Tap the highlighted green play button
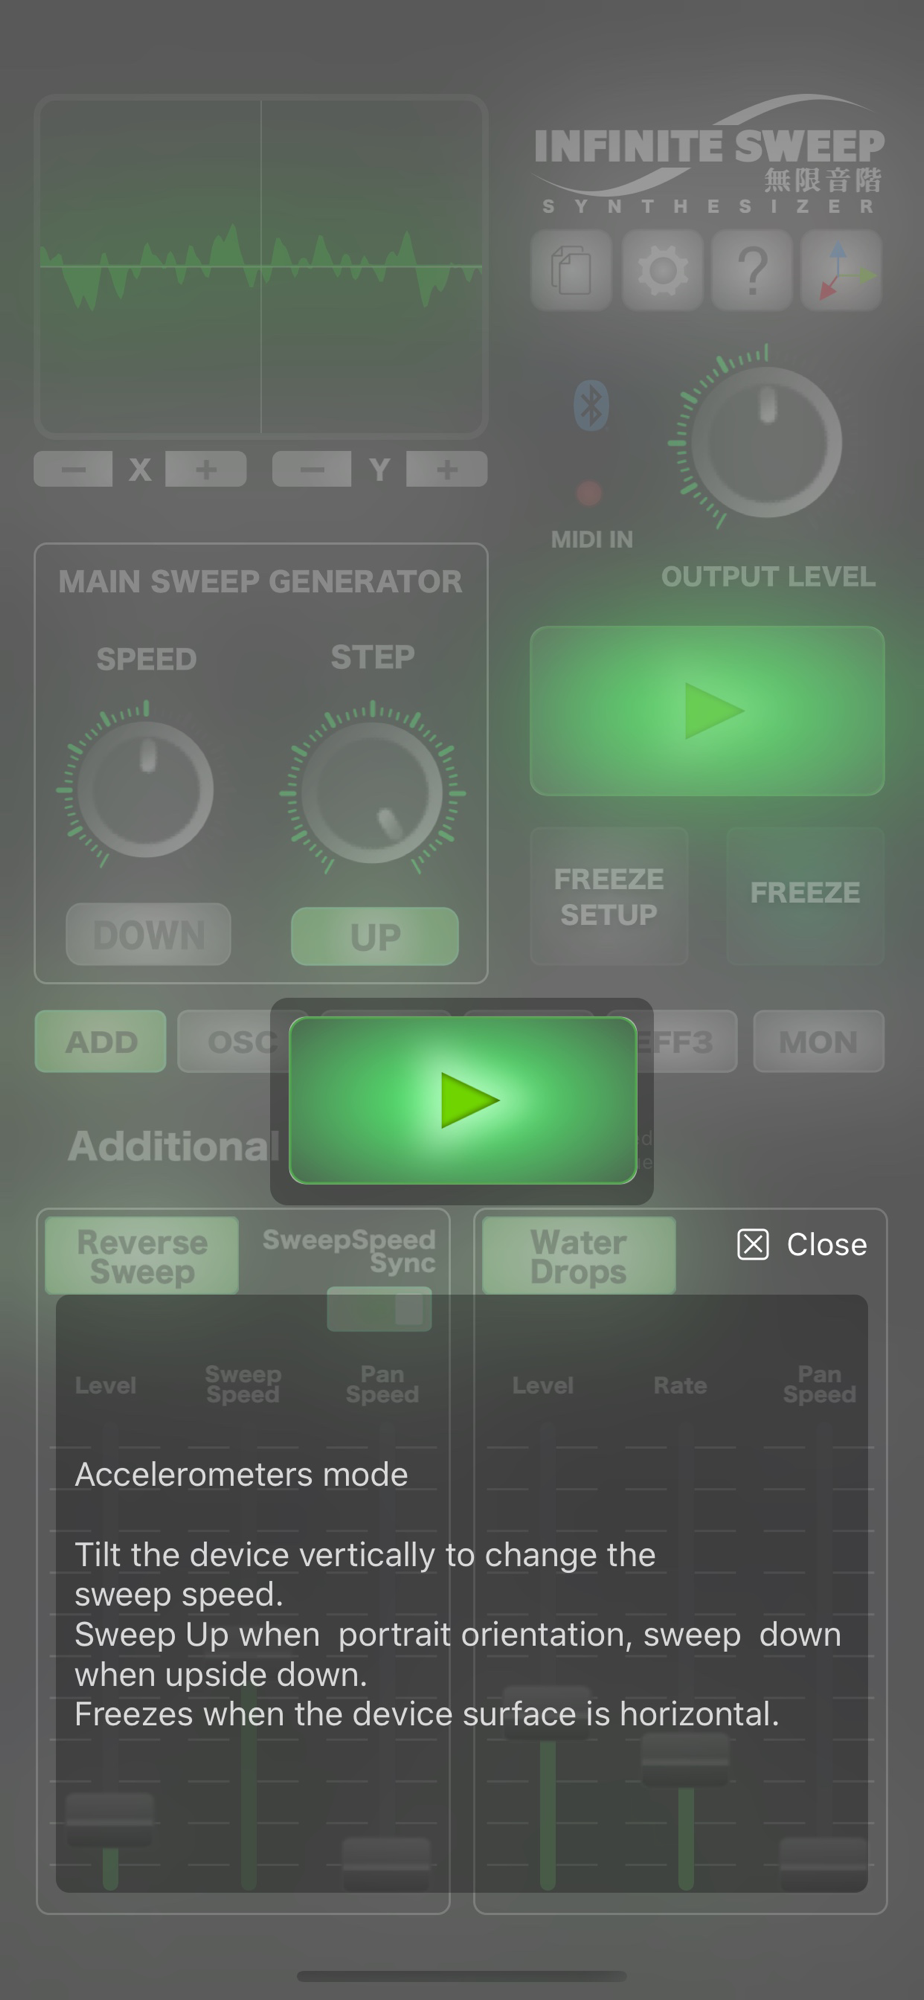 click(463, 1100)
